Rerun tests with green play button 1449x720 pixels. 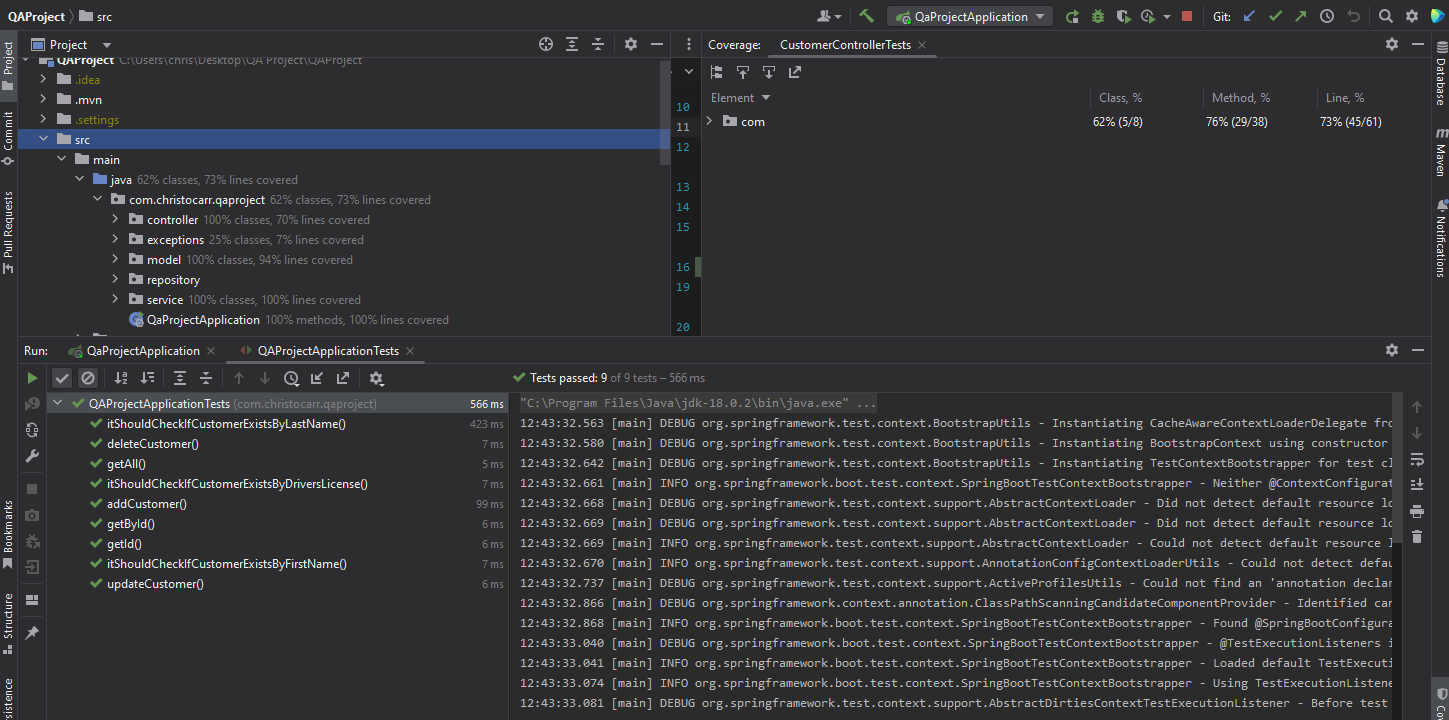coord(32,378)
